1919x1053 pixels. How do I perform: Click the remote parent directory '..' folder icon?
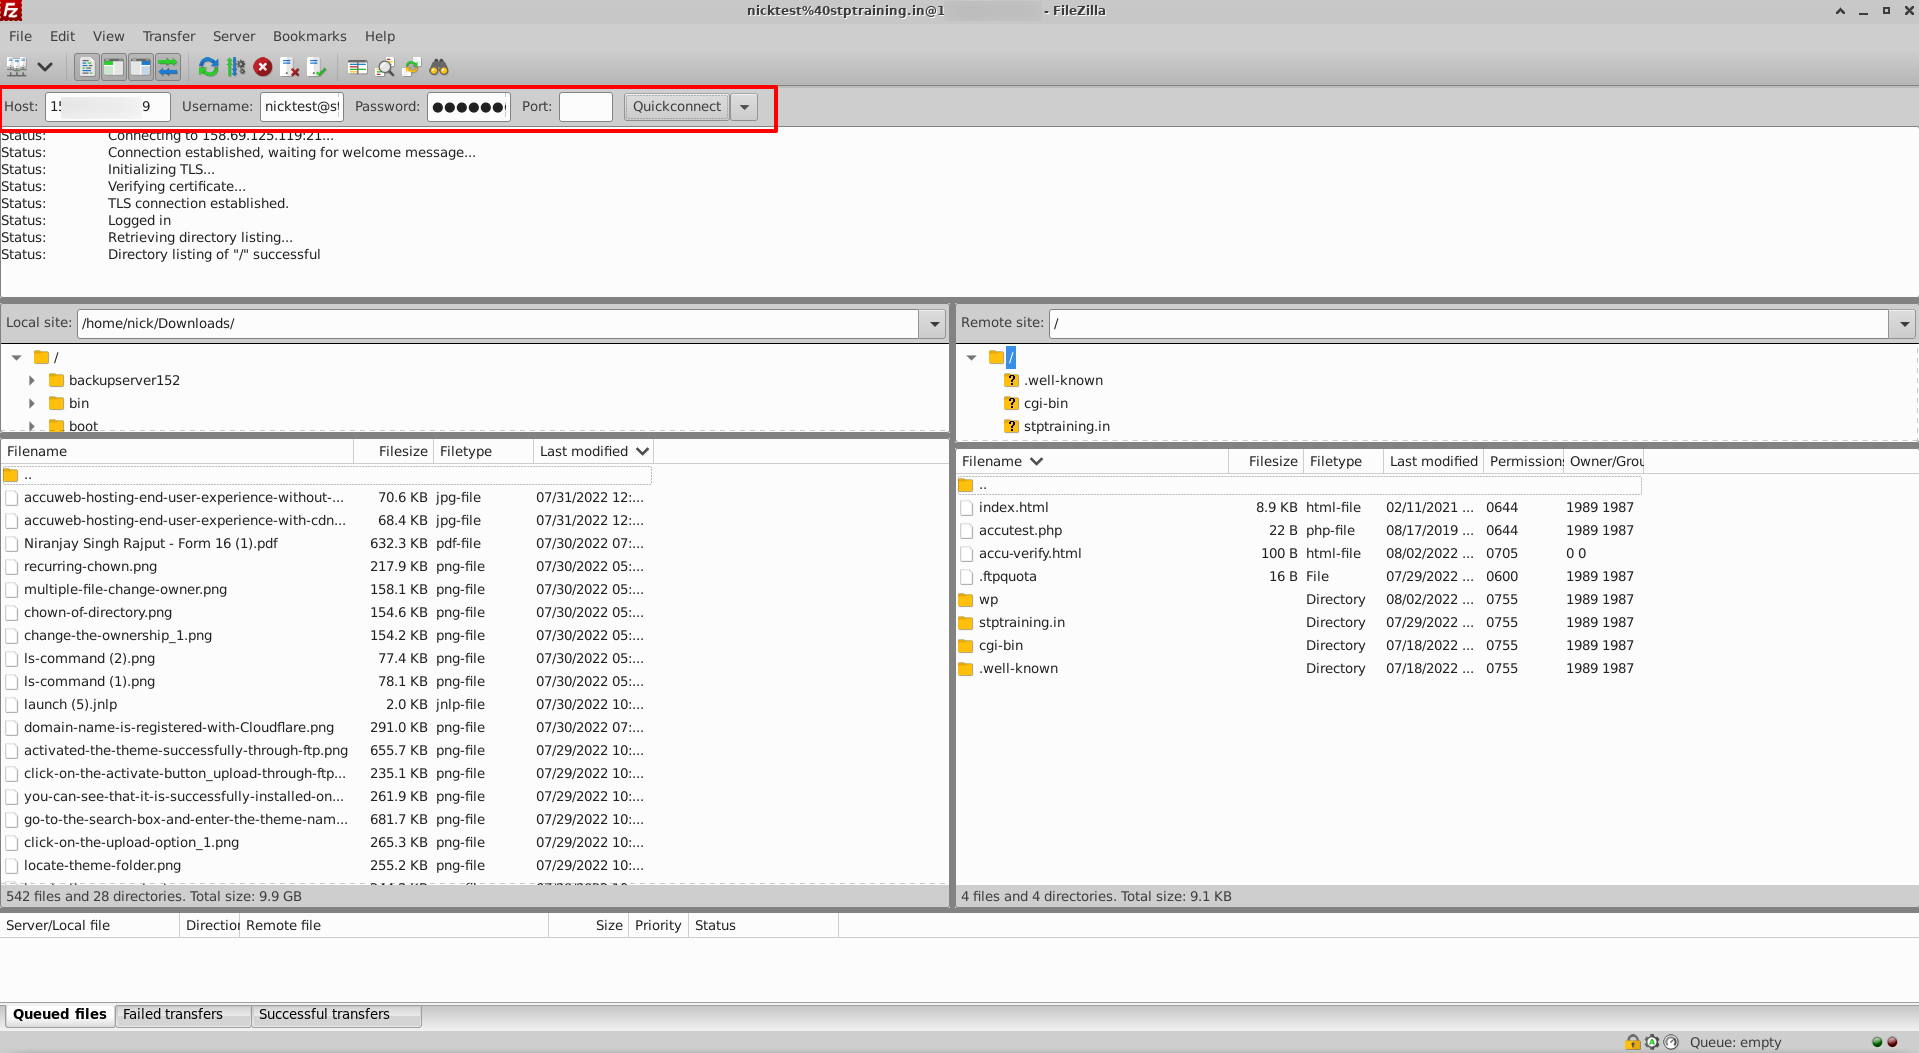(966, 485)
